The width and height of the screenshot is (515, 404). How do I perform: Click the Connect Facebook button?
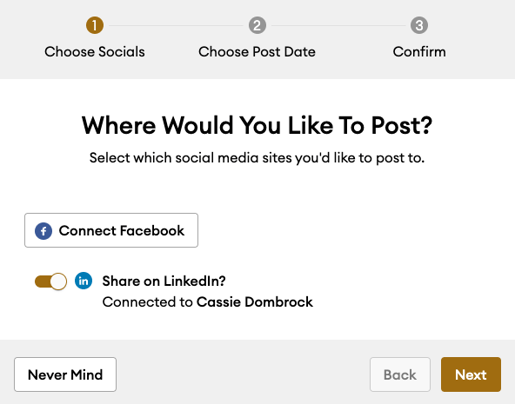pos(111,230)
